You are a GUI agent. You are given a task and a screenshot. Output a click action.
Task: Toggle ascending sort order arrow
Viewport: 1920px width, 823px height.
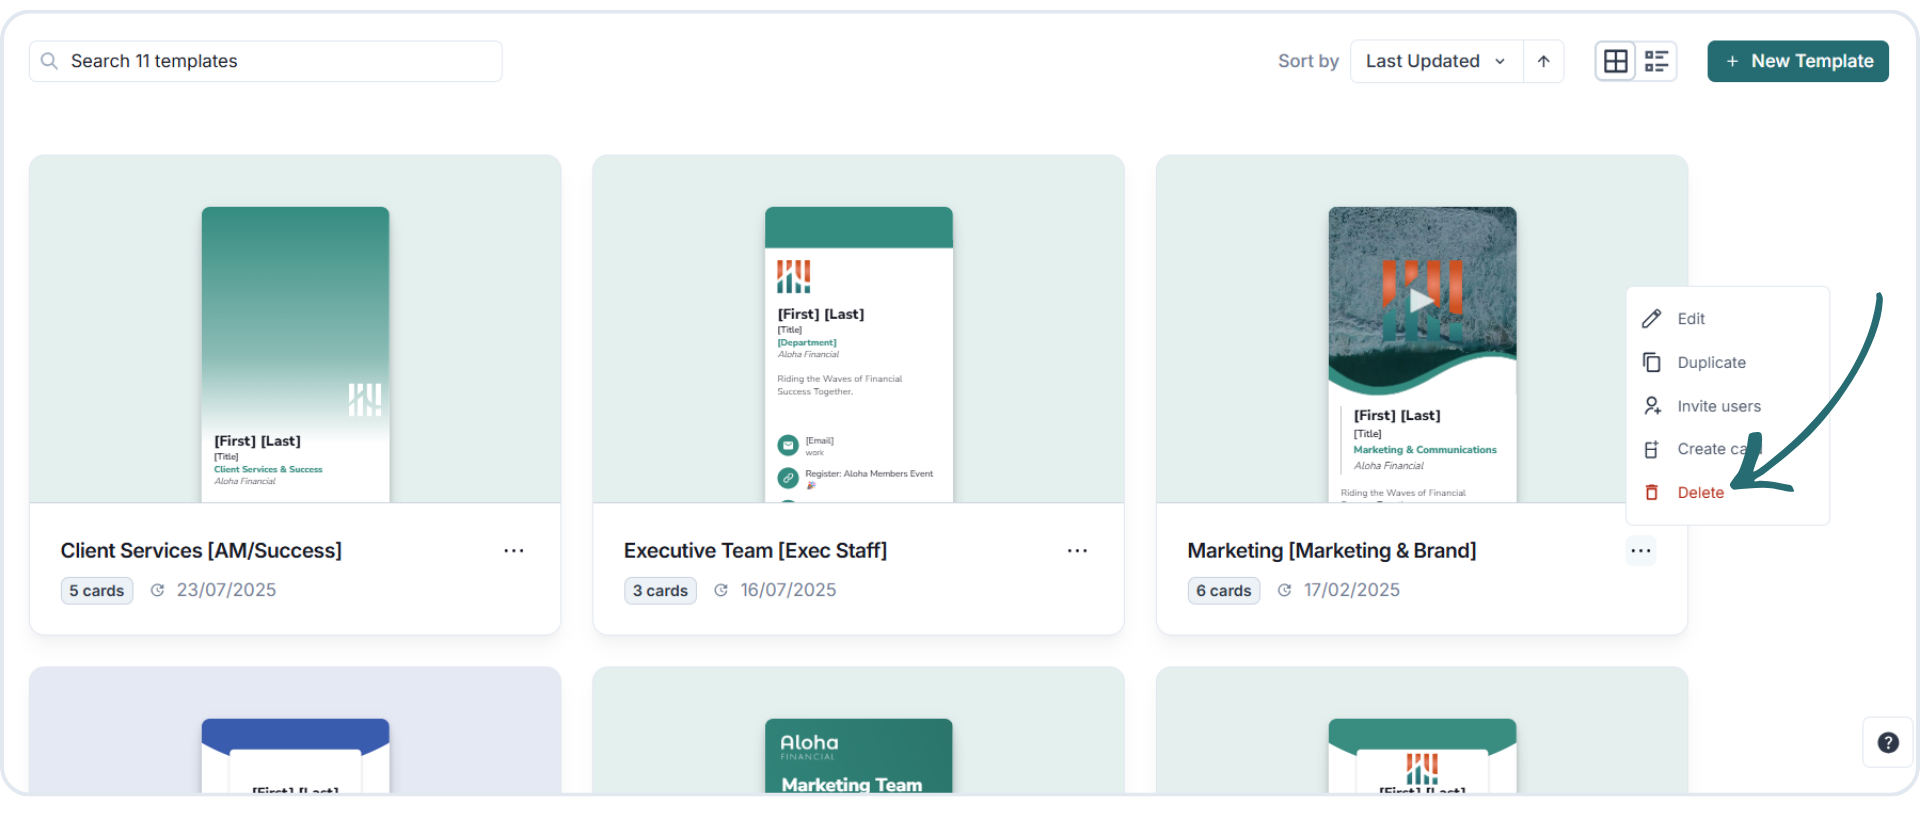[1543, 61]
